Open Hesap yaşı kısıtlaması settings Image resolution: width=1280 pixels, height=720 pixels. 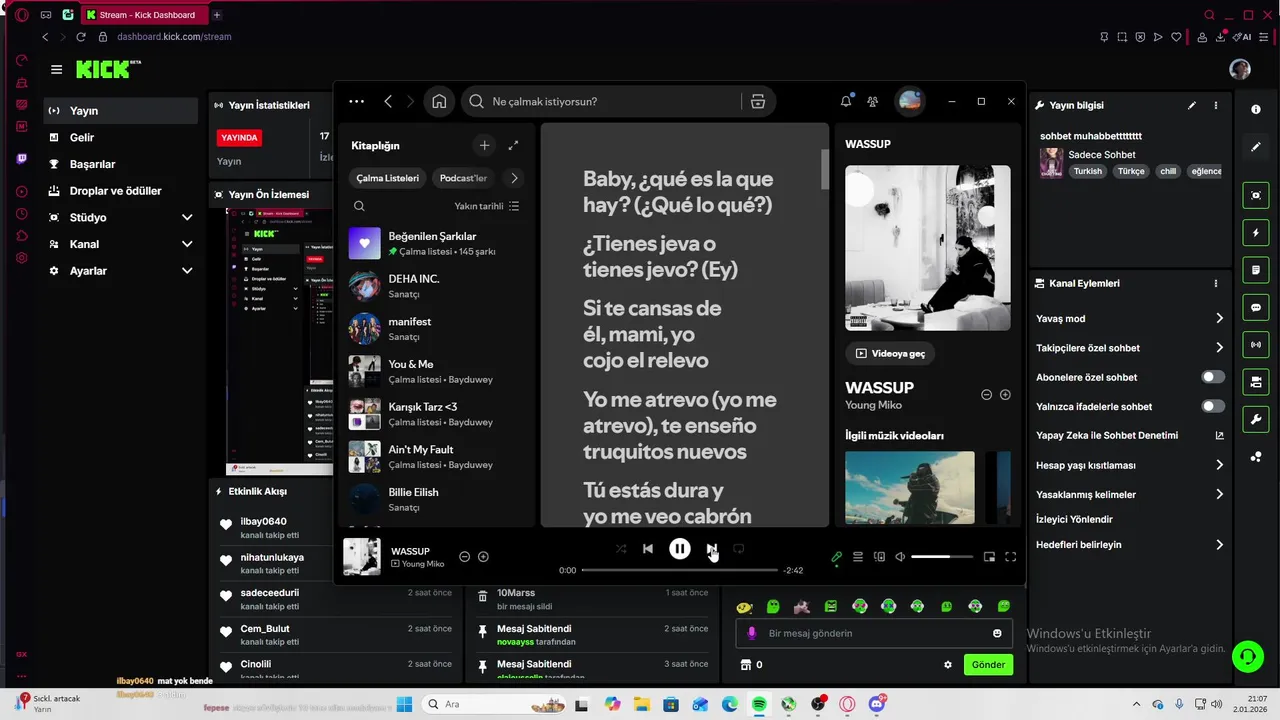point(1130,465)
